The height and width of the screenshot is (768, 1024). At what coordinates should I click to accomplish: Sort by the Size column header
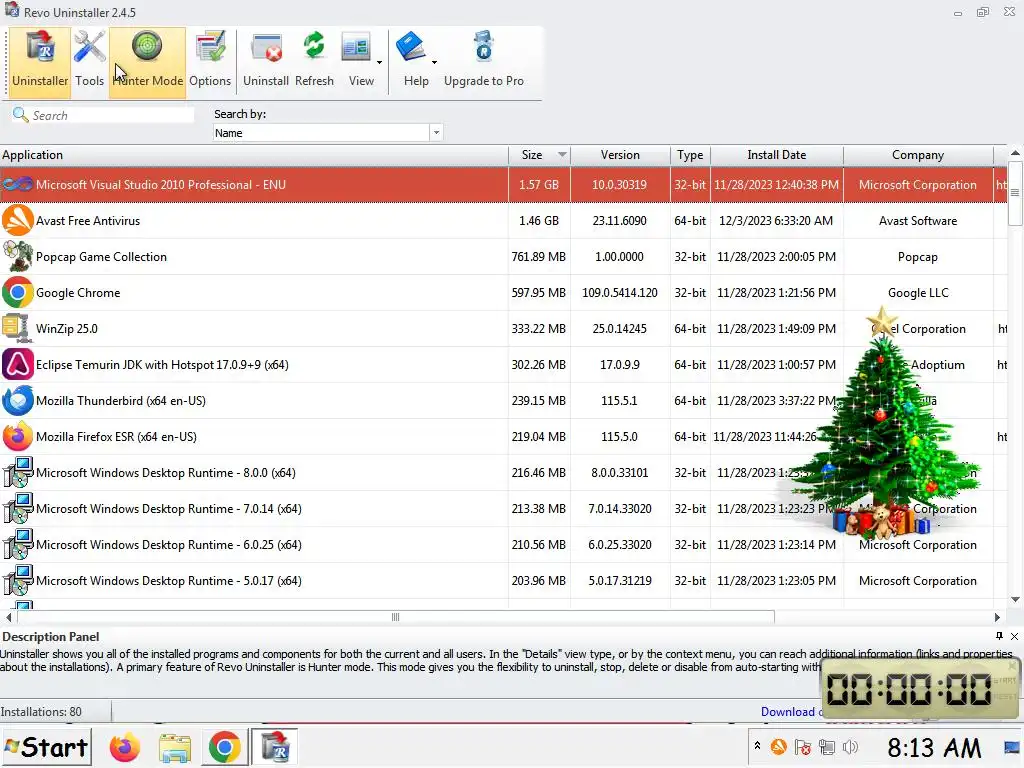pyautogui.click(x=539, y=155)
